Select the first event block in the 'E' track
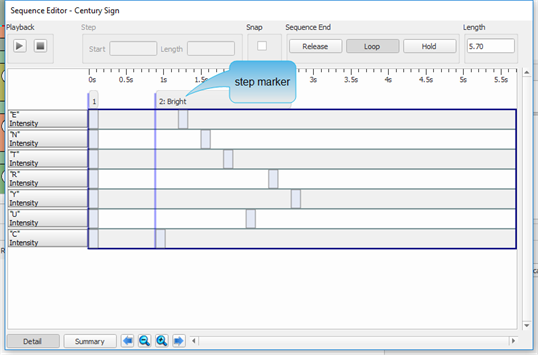 (x=93, y=119)
